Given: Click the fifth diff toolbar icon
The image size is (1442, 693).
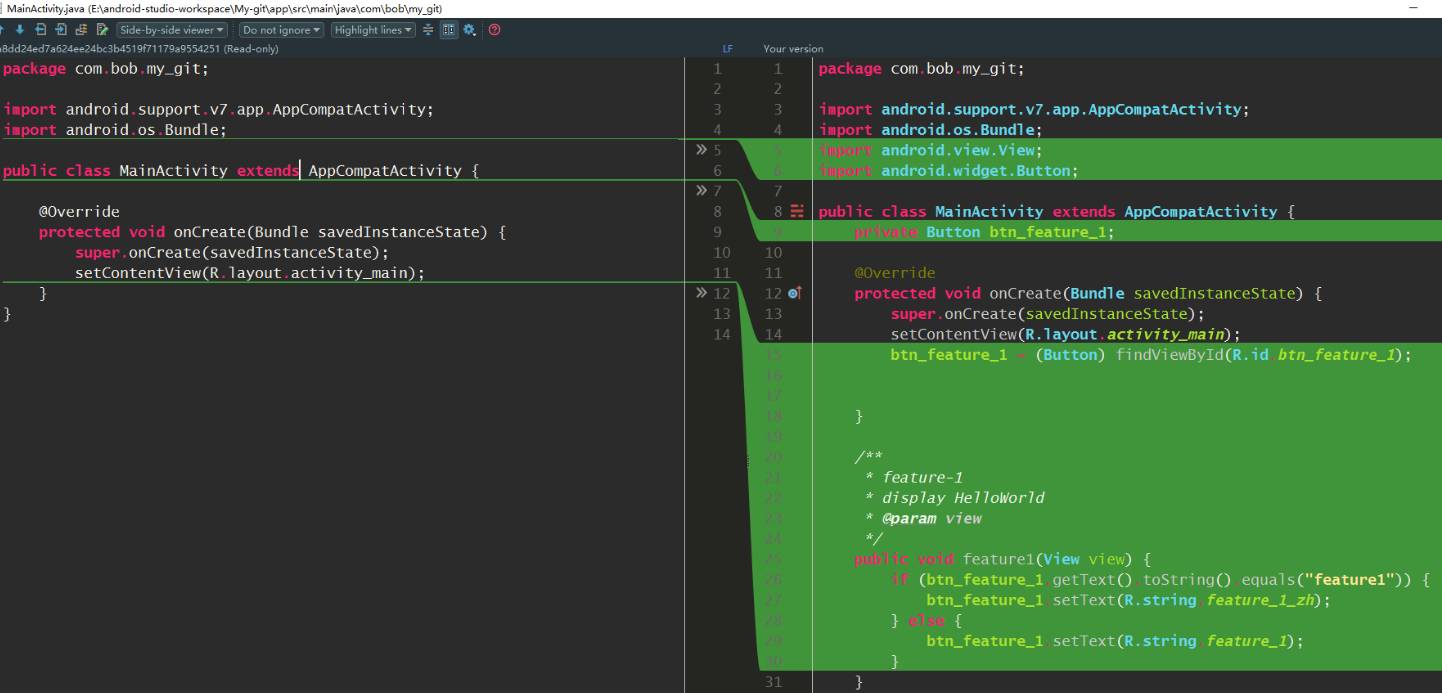Looking at the screenshot, I should coord(82,30).
